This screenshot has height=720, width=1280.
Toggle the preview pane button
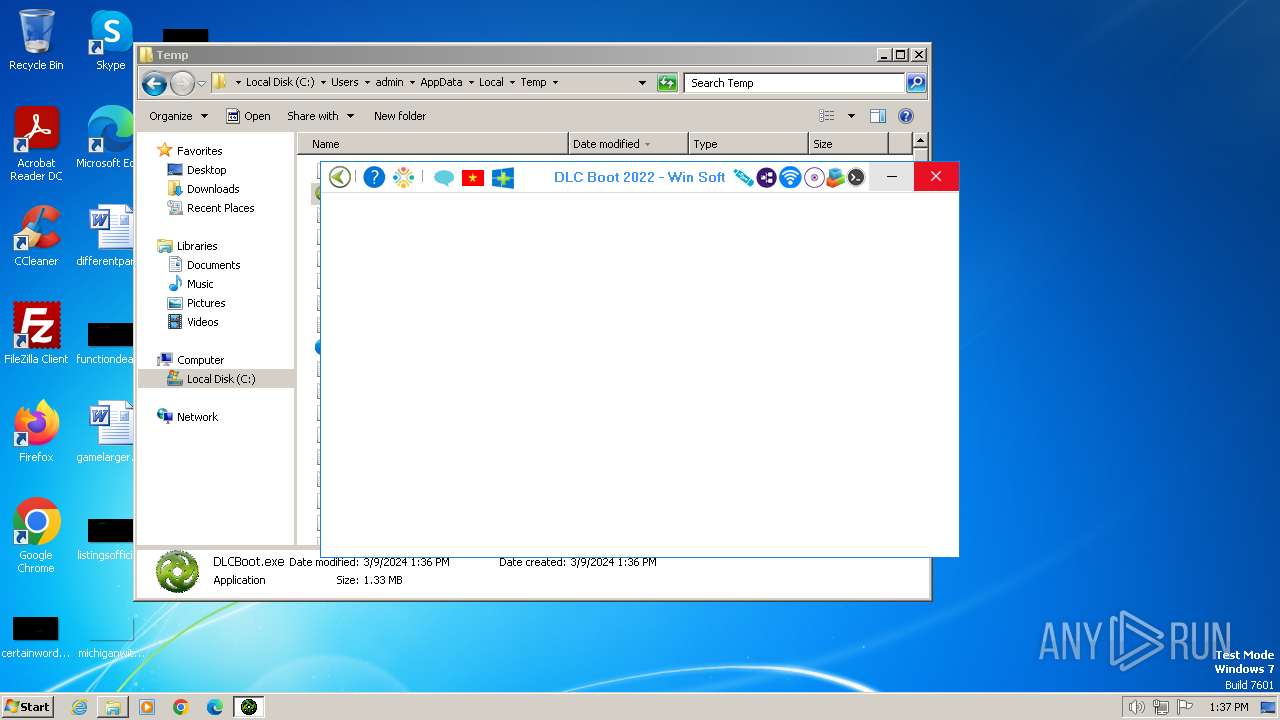[x=878, y=116]
